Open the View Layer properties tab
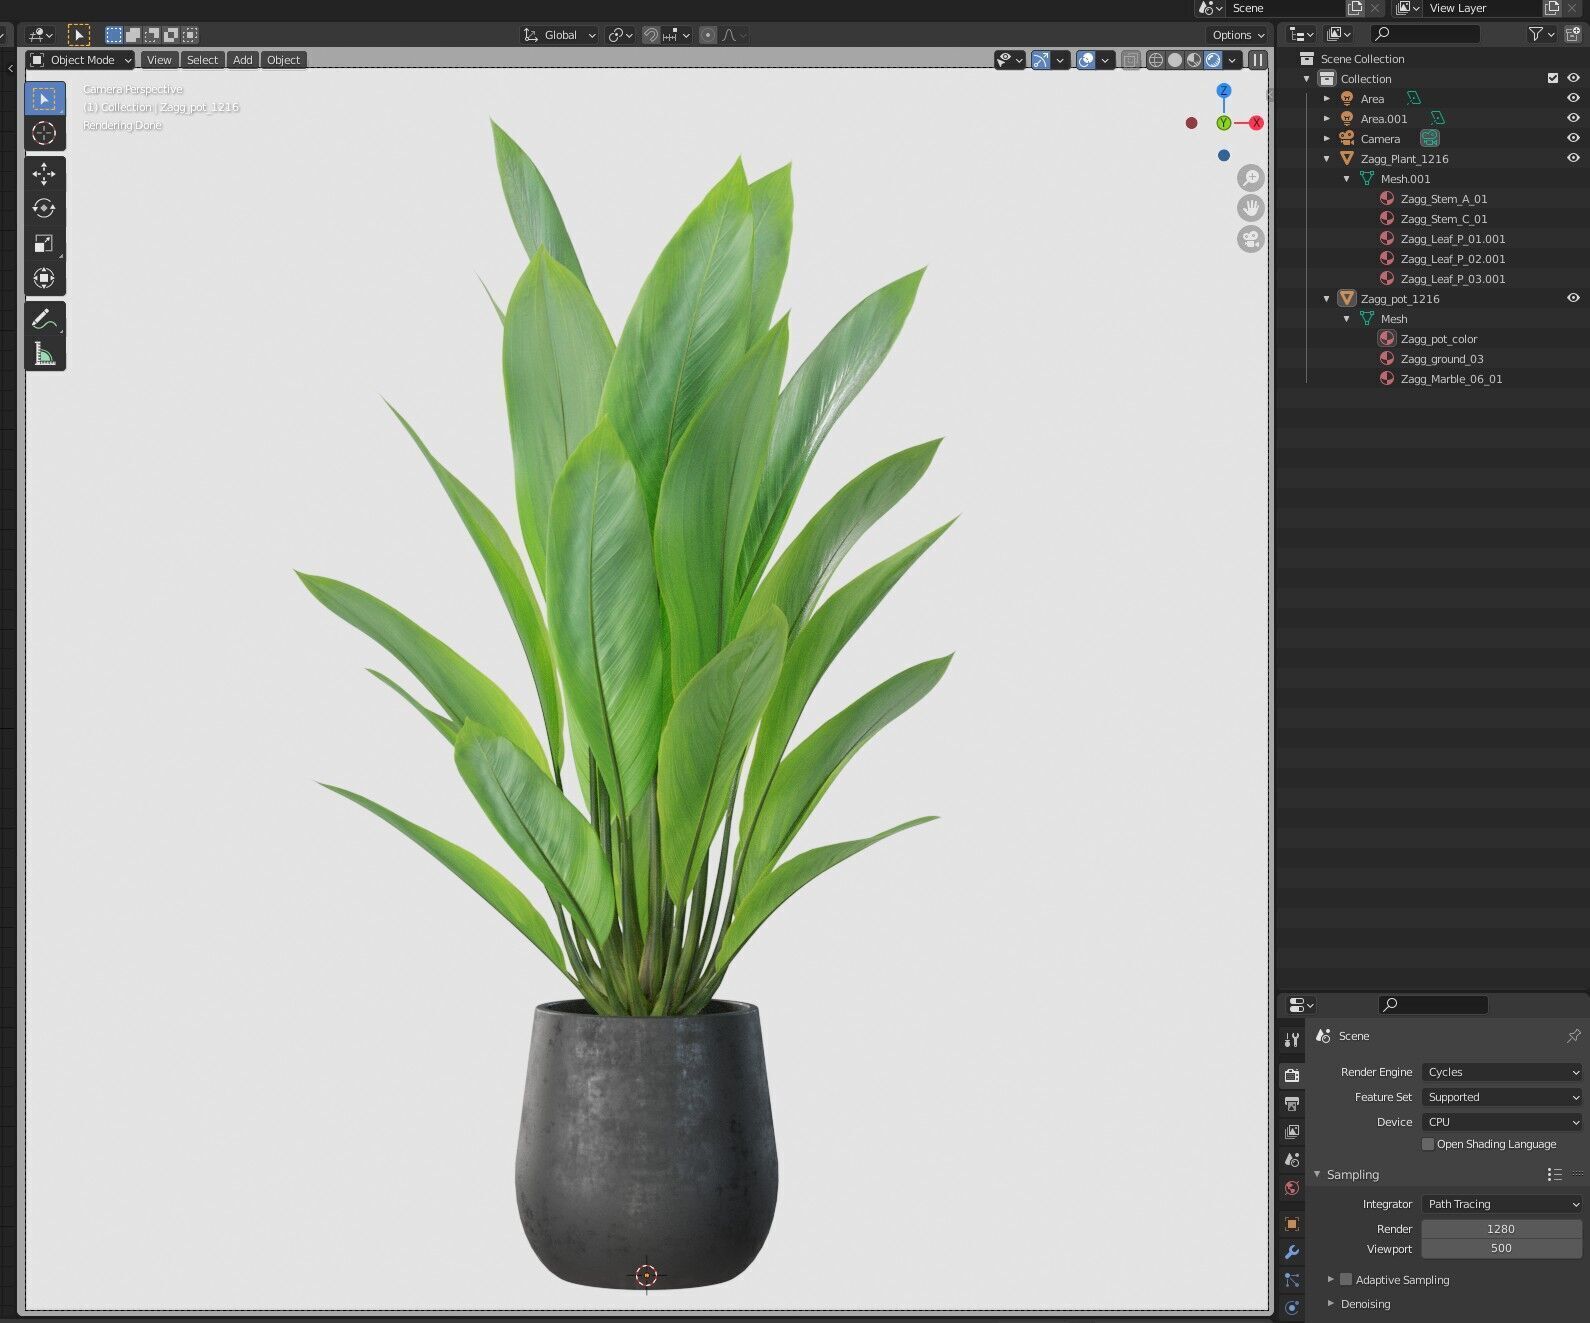Image resolution: width=1590 pixels, height=1323 pixels. click(x=1292, y=1132)
